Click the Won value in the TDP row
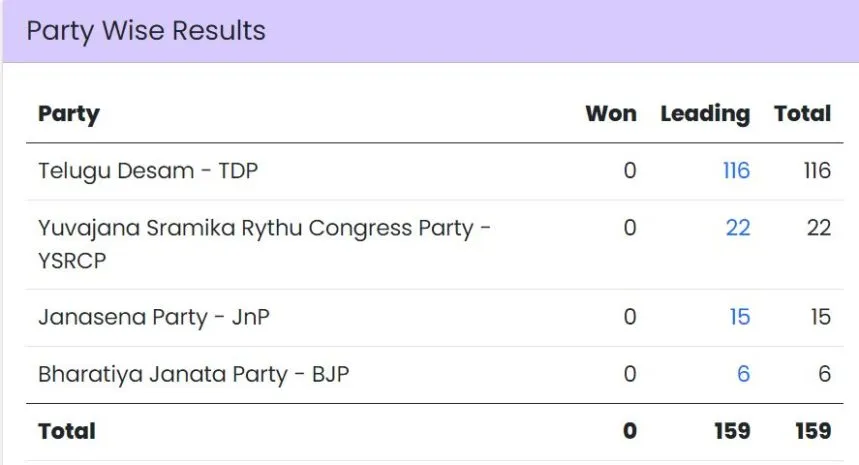Viewport: 859px width, 465px height. [x=630, y=171]
